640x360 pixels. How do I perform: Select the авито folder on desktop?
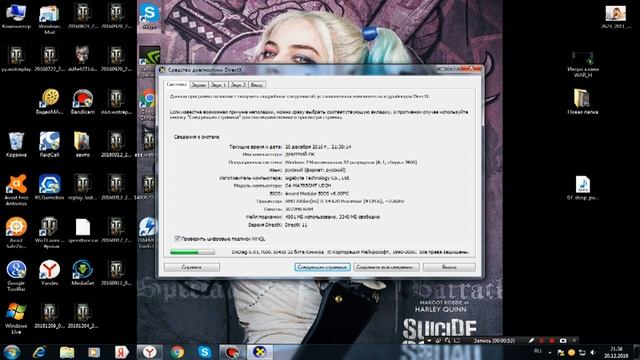tap(82, 144)
